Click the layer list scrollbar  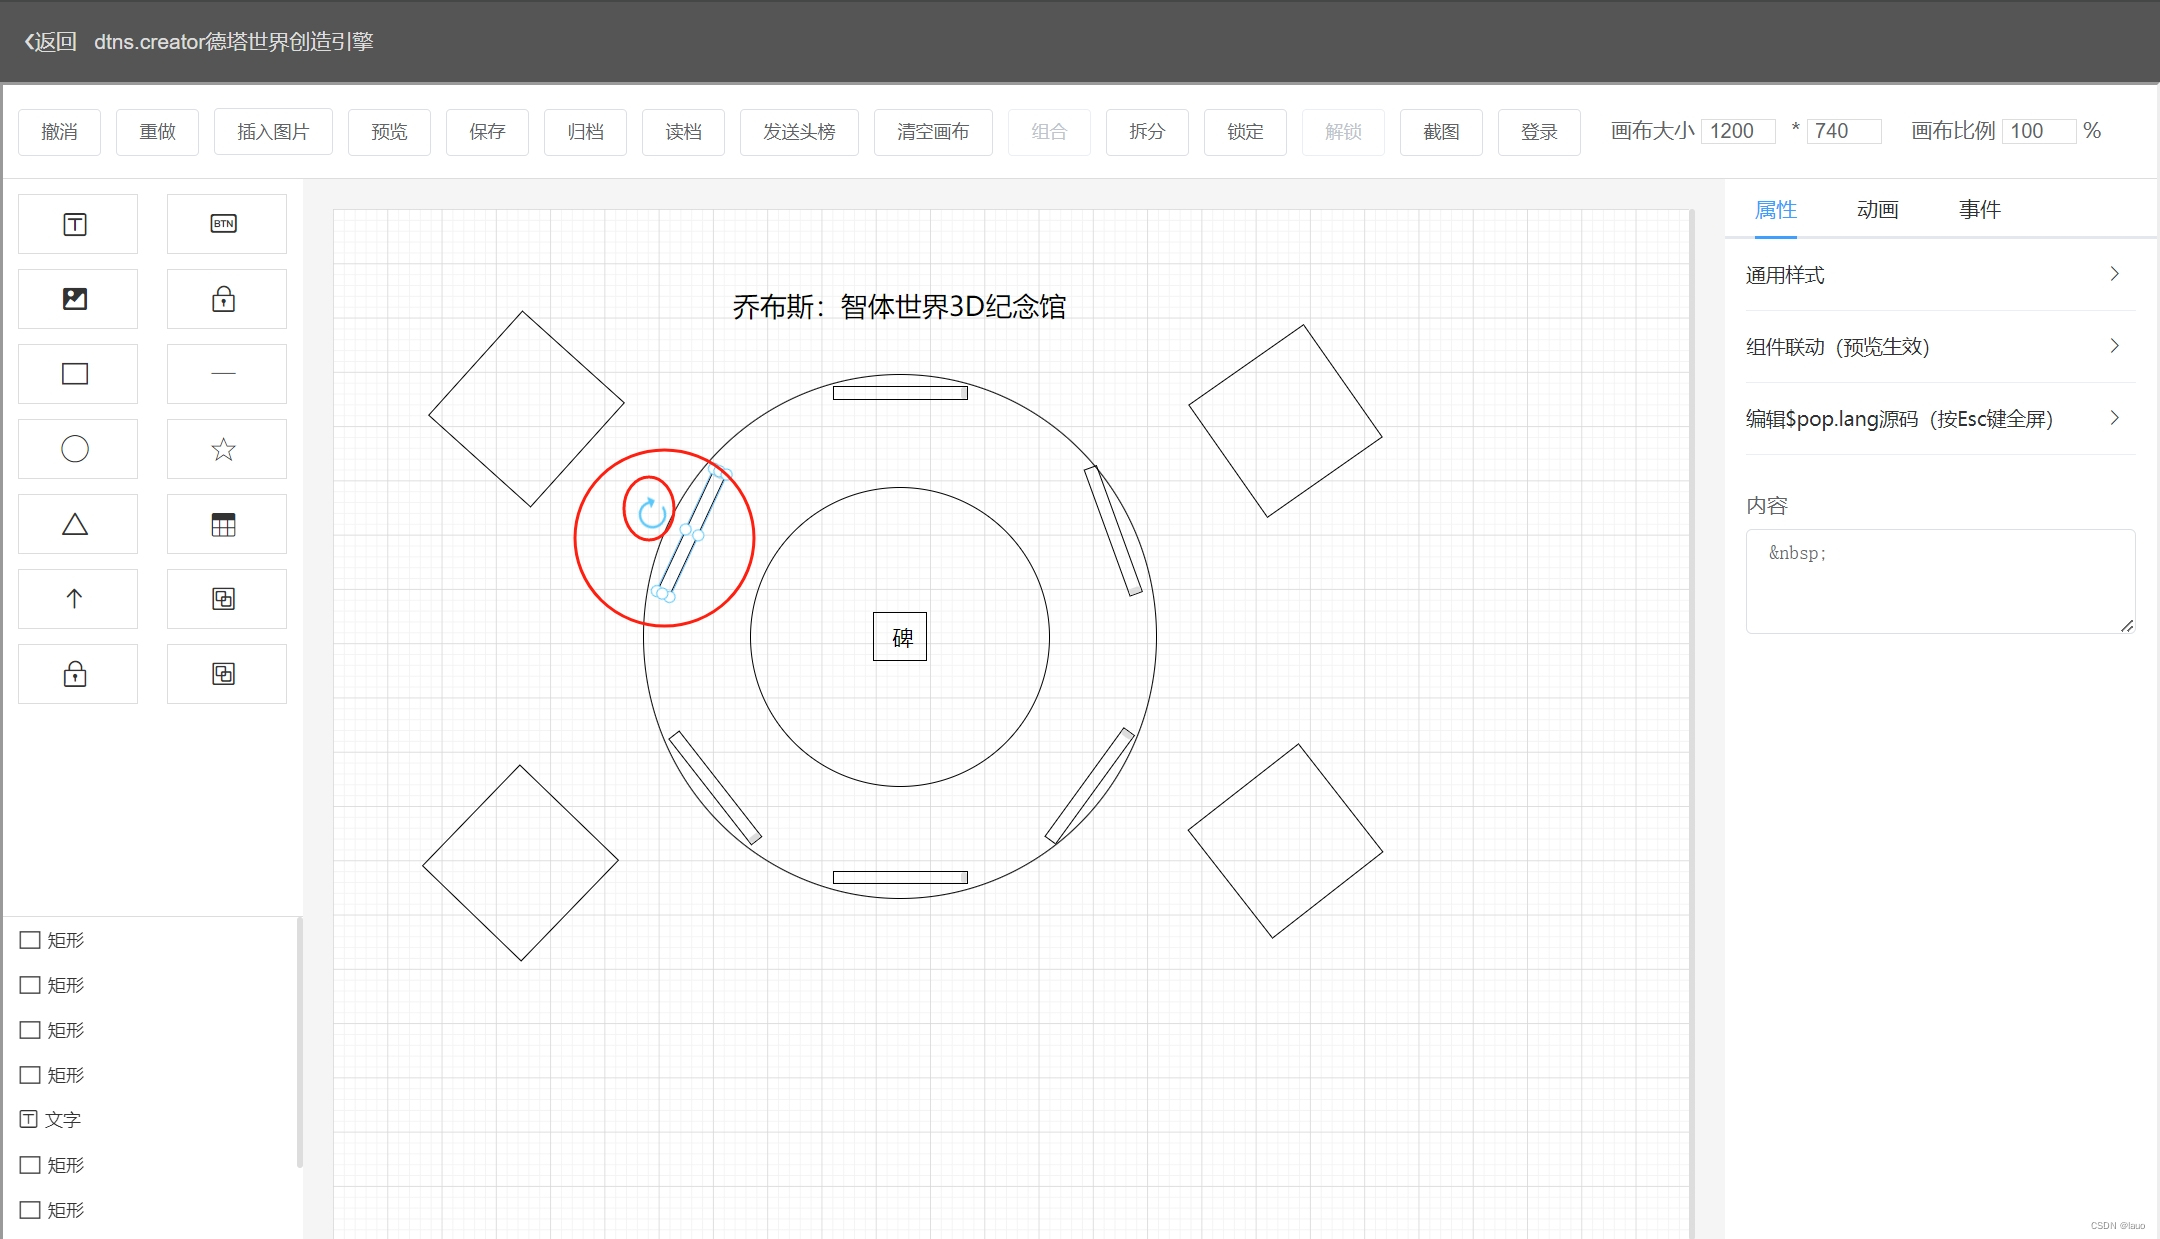pyautogui.click(x=299, y=1042)
